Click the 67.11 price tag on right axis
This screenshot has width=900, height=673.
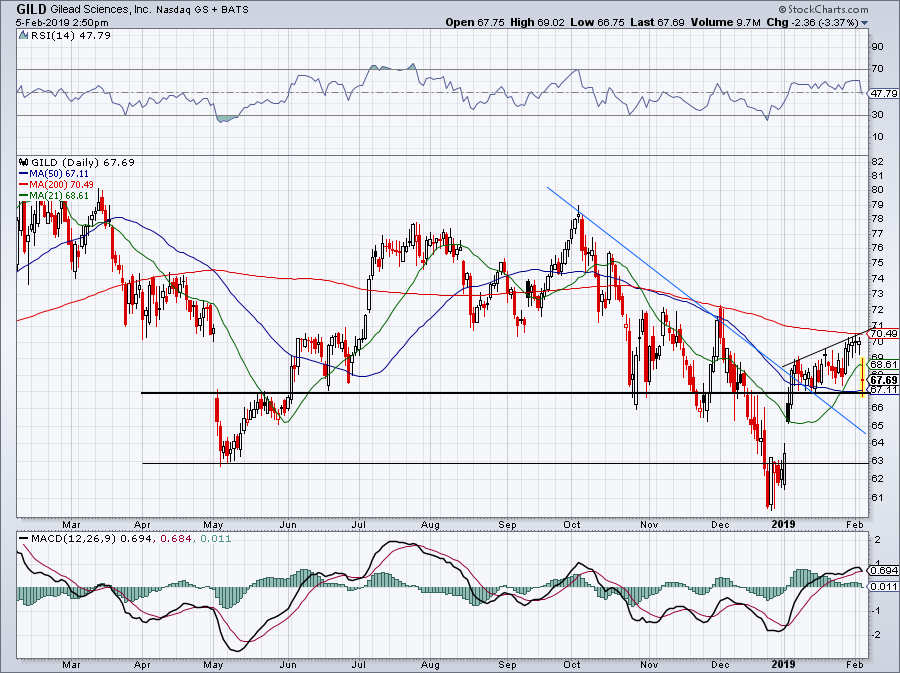[883, 390]
